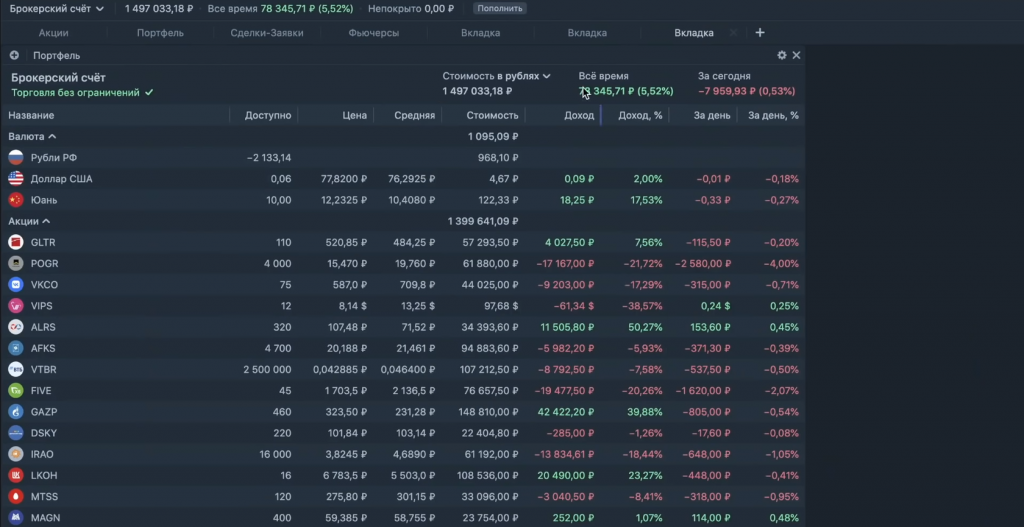This screenshot has width=1024, height=527.
Task: Click the POGR stock logo icon
Action: pyautogui.click(x=16, y=264)
